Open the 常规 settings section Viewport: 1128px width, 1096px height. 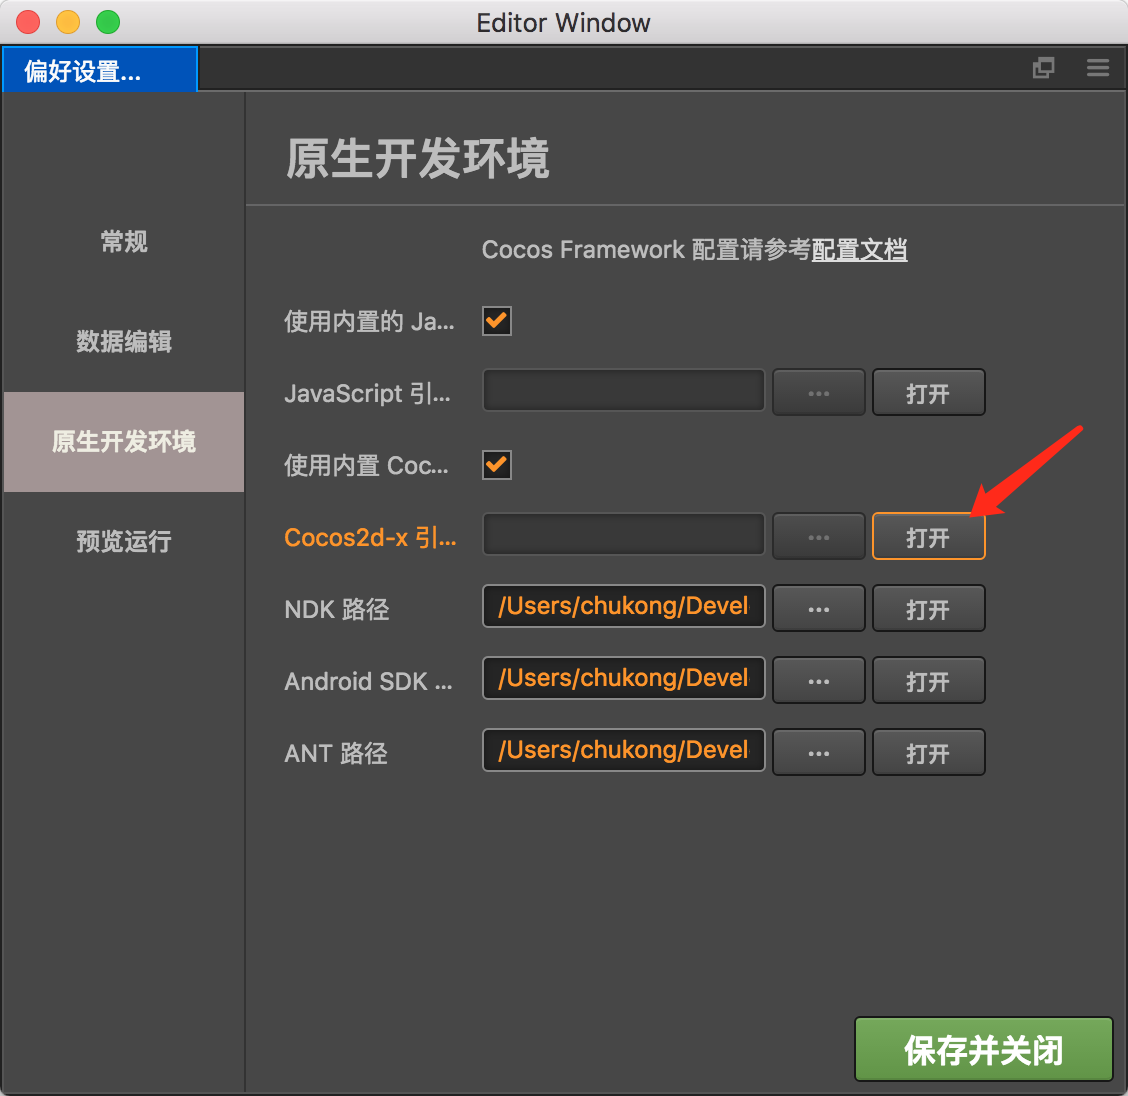[124, 242]
